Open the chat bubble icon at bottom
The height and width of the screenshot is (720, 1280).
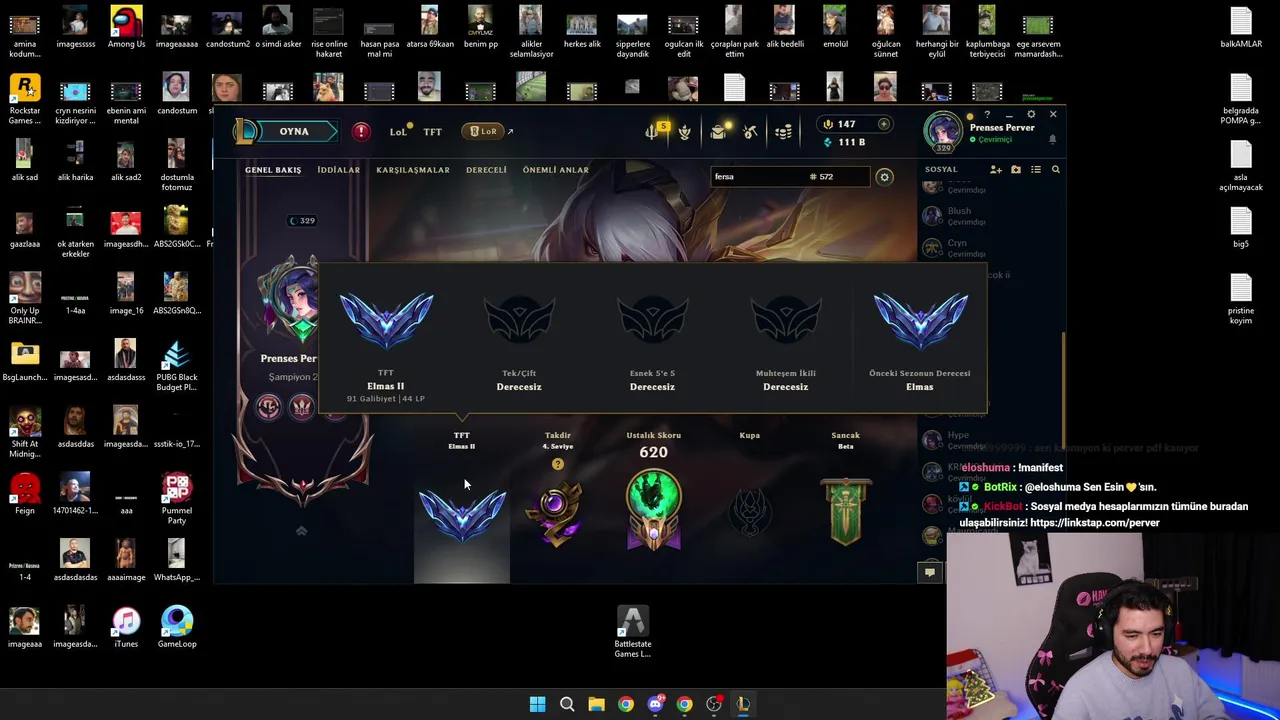[x=929, y=572]
